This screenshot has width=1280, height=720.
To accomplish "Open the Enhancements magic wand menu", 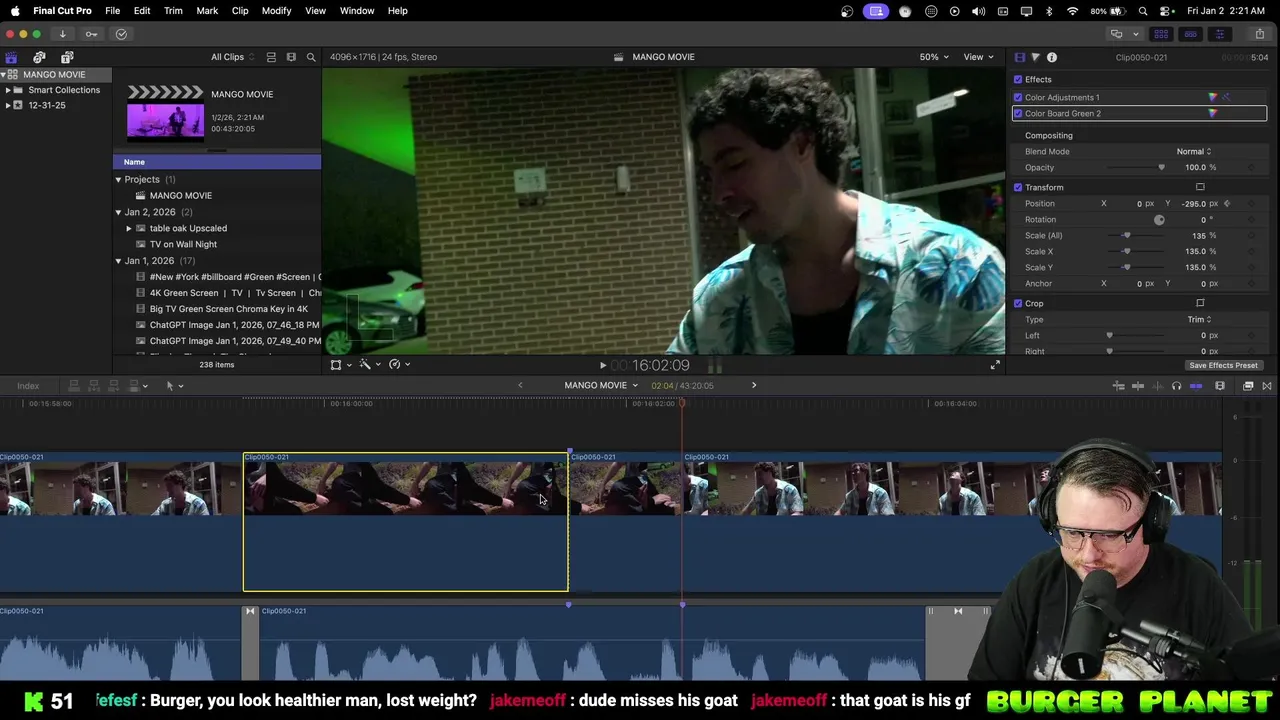I will 368,364.
